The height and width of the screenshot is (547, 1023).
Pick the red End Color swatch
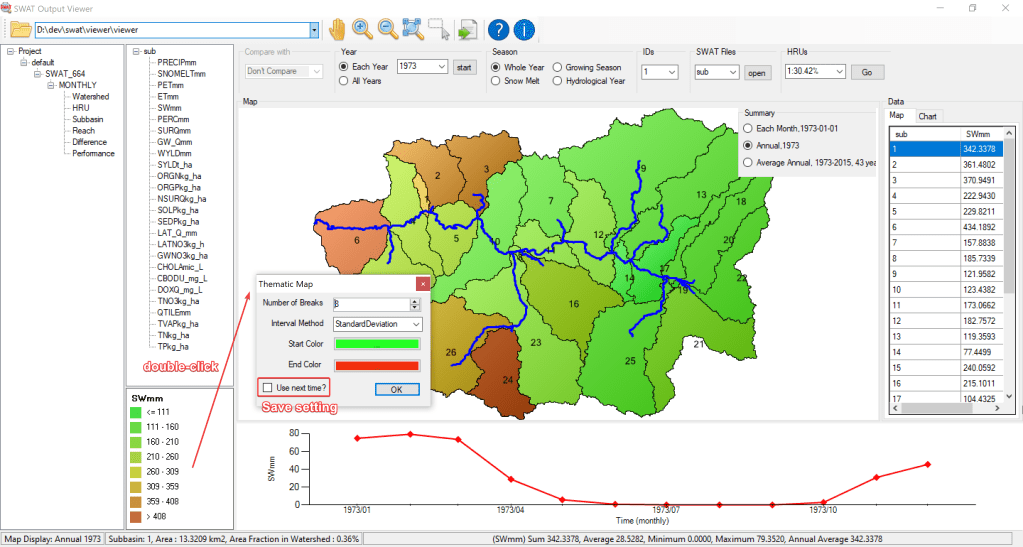click(x=377, y=366)
